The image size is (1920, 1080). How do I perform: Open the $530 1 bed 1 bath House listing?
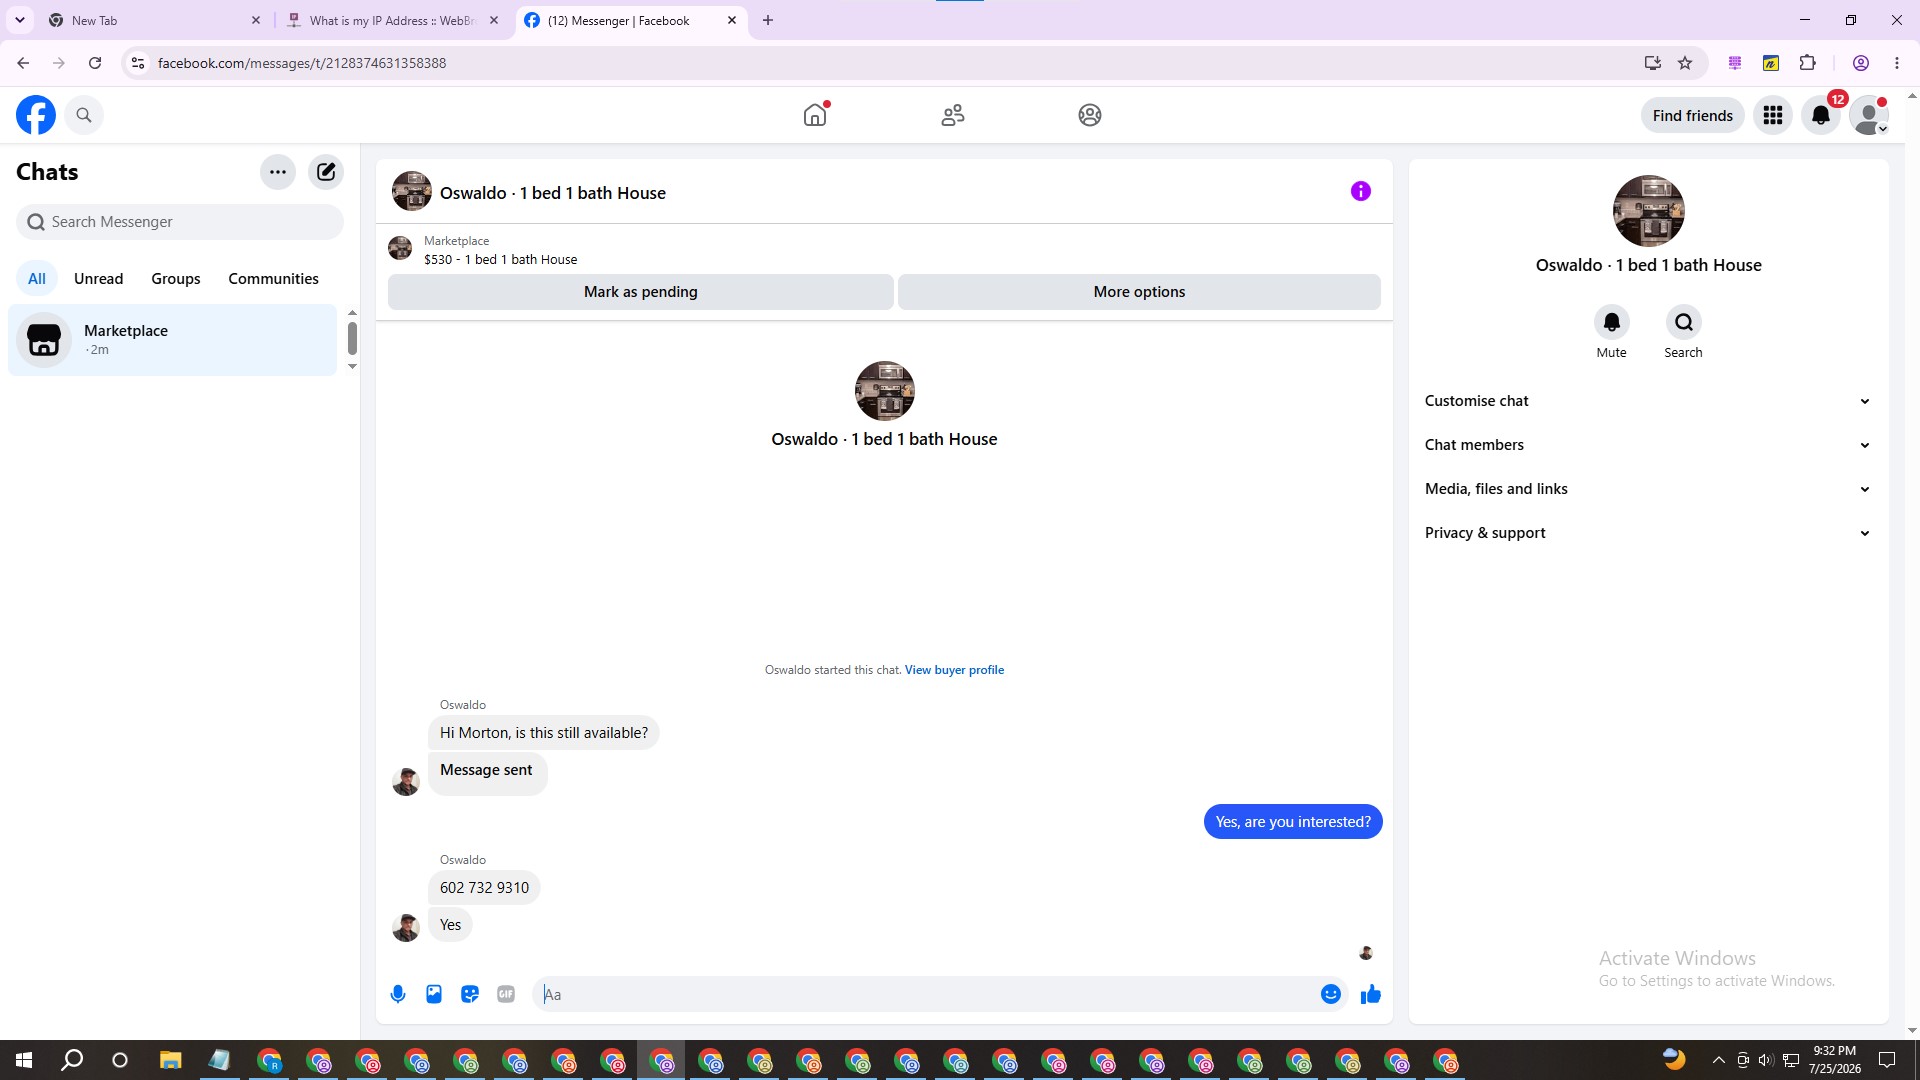[x=500, y=260]
